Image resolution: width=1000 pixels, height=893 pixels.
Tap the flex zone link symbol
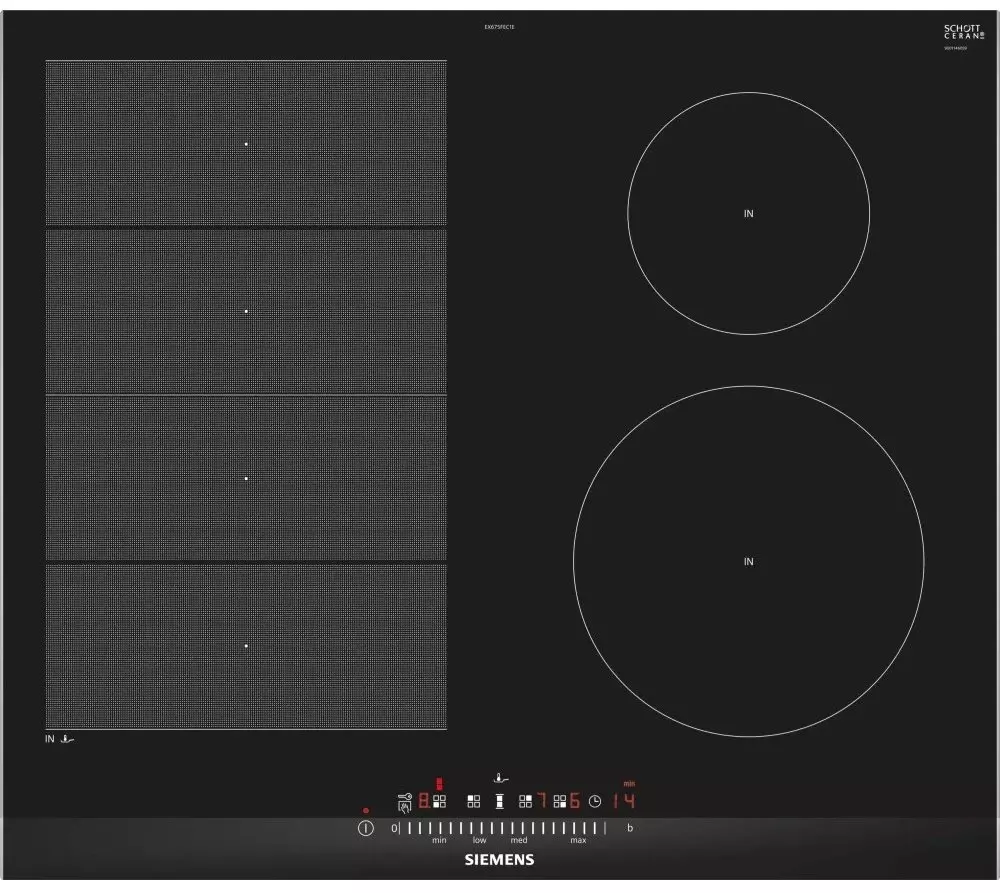point(500,802)
